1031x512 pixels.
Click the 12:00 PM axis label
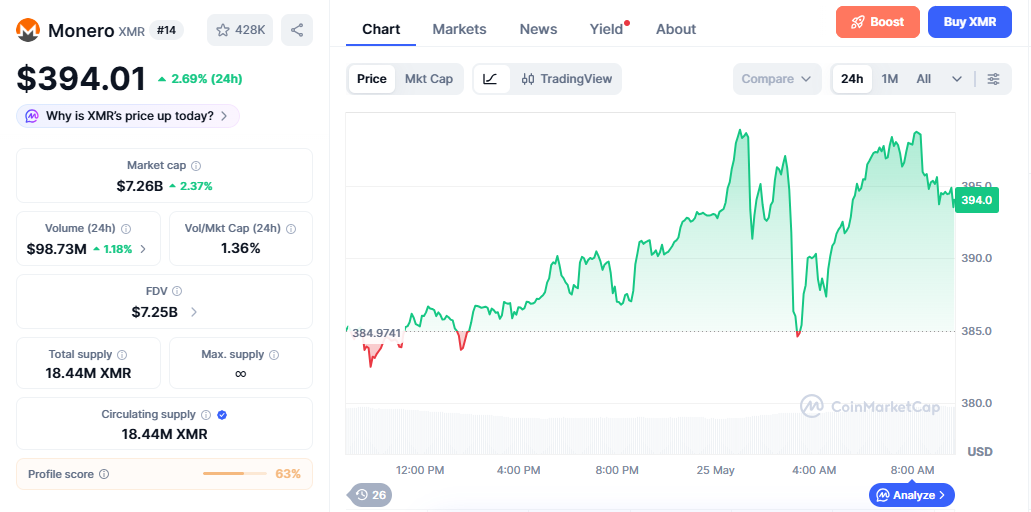pos(420,471)
